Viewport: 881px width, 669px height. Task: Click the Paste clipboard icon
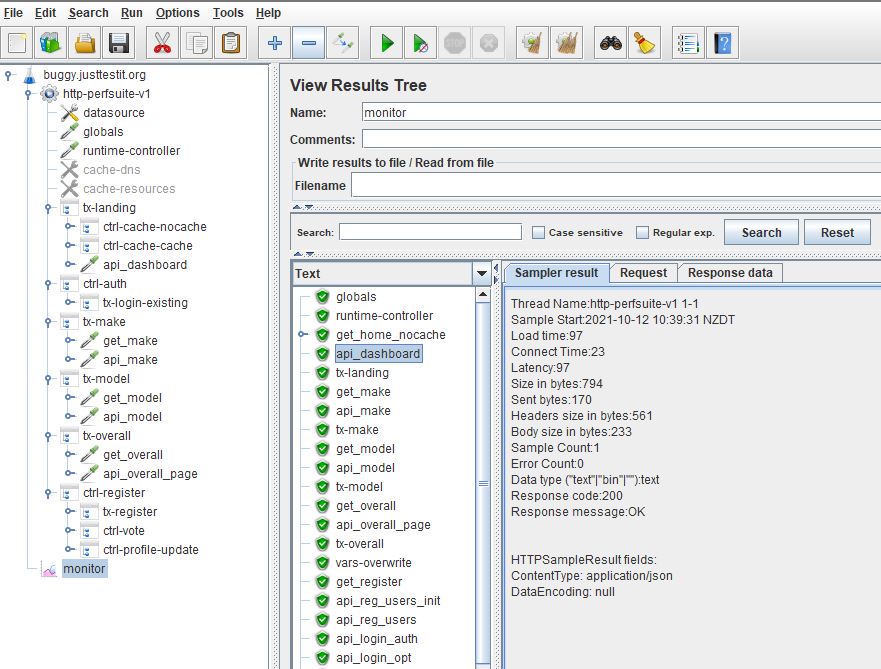point(231,43)
